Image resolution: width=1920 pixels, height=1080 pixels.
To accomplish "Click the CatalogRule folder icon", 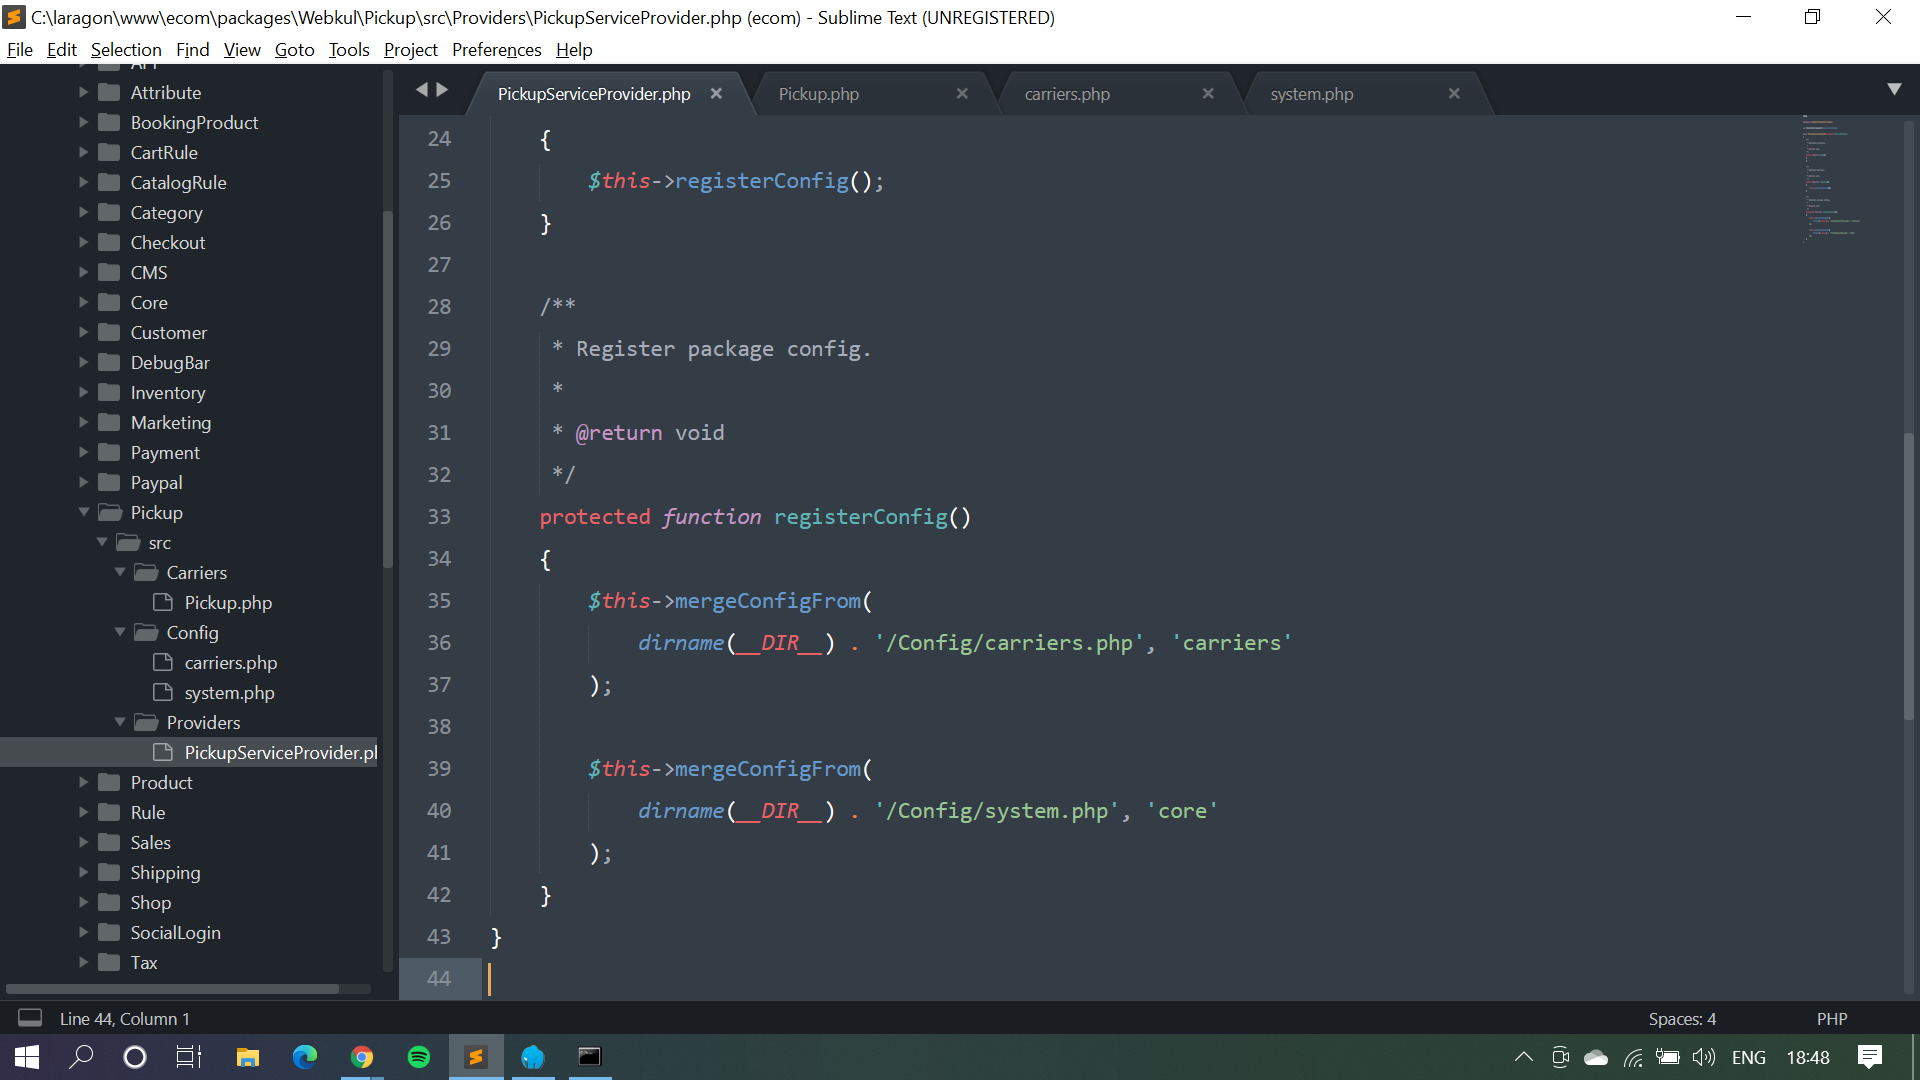I will click(x=110, y=182).
